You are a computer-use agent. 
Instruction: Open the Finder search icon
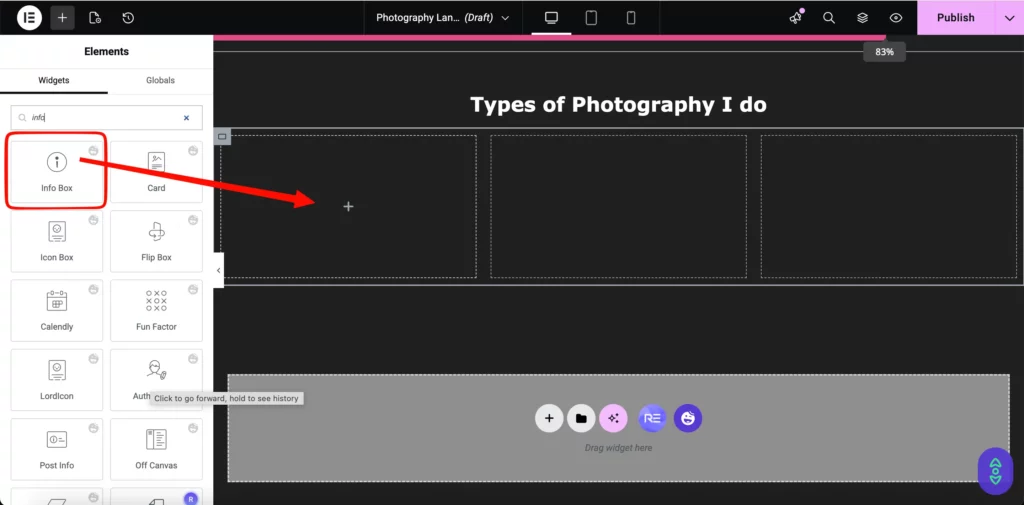pos(829,18)
